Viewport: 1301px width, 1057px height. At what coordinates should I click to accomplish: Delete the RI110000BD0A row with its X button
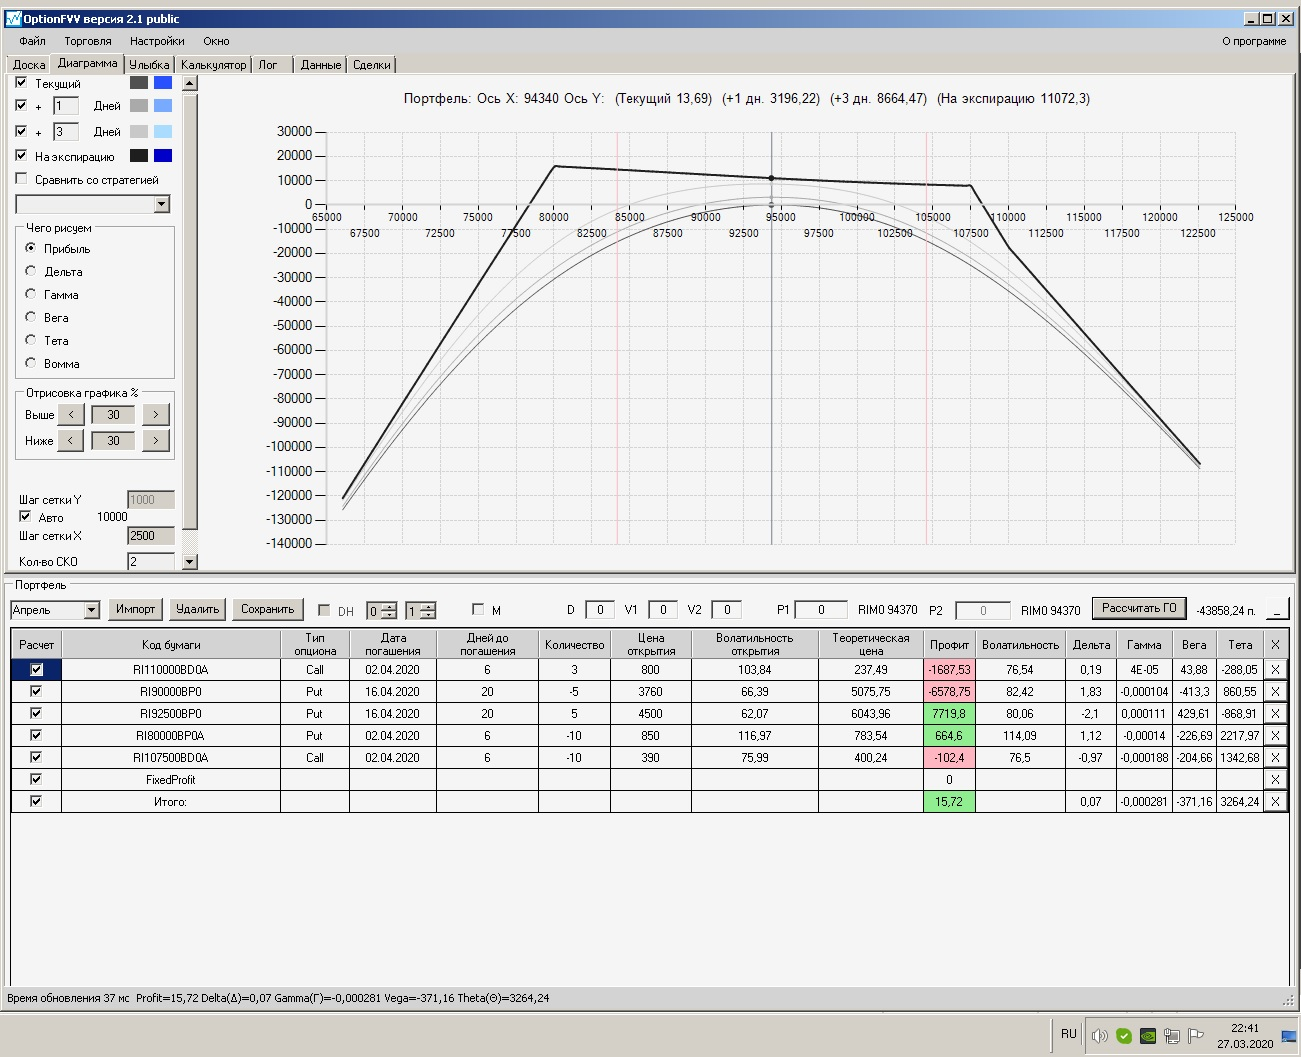point(1275,670)
